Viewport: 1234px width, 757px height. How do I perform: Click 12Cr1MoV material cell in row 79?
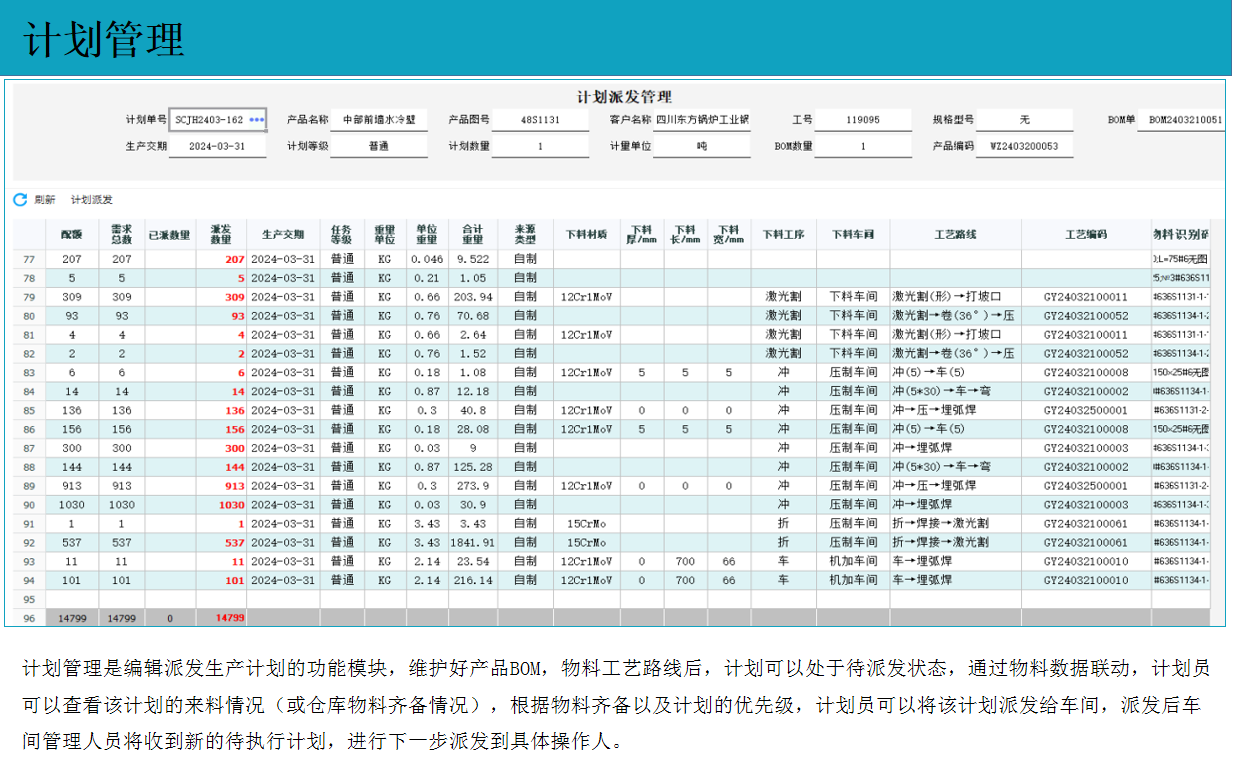586,297
